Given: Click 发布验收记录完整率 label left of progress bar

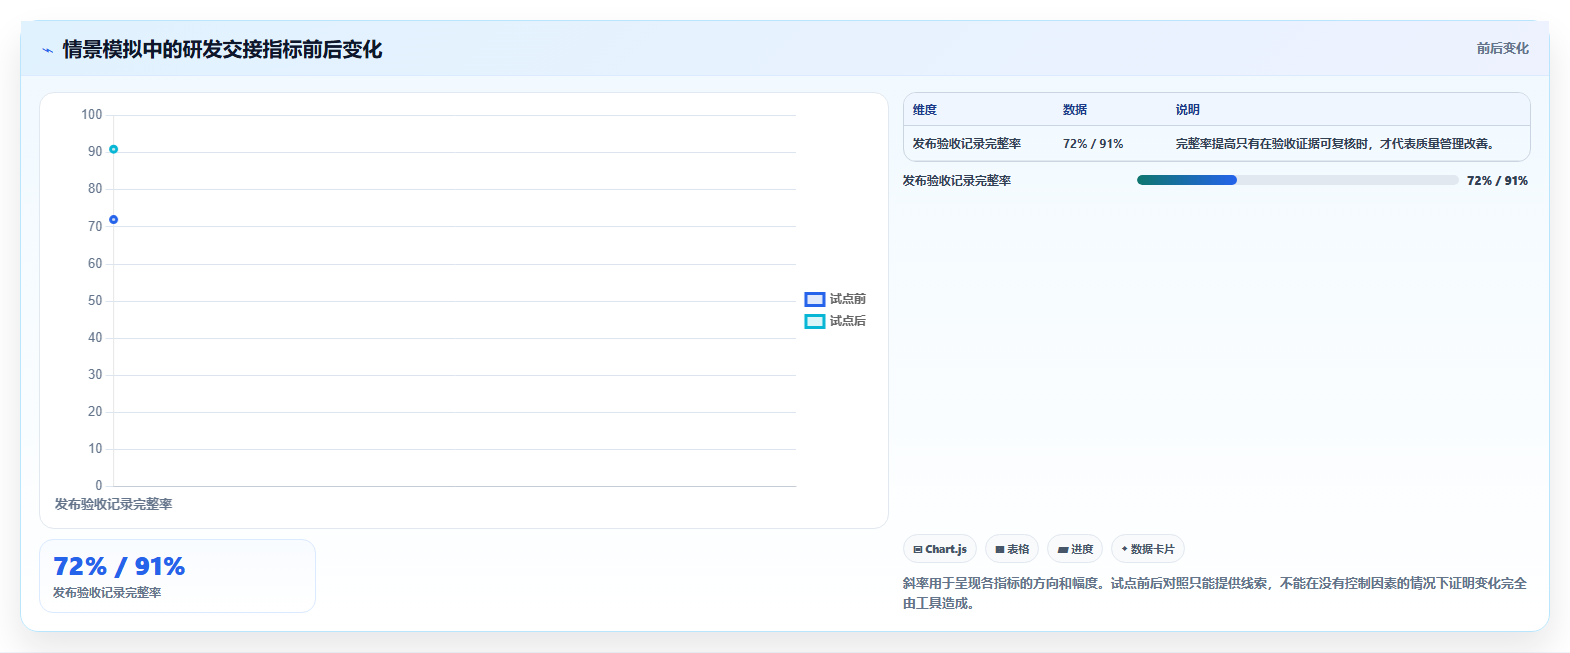Looking at the screenshot, I should coord(957,181).
